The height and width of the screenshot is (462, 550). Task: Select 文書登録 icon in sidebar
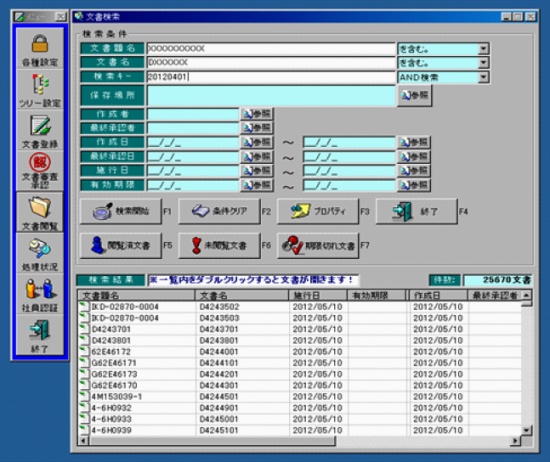40,131
